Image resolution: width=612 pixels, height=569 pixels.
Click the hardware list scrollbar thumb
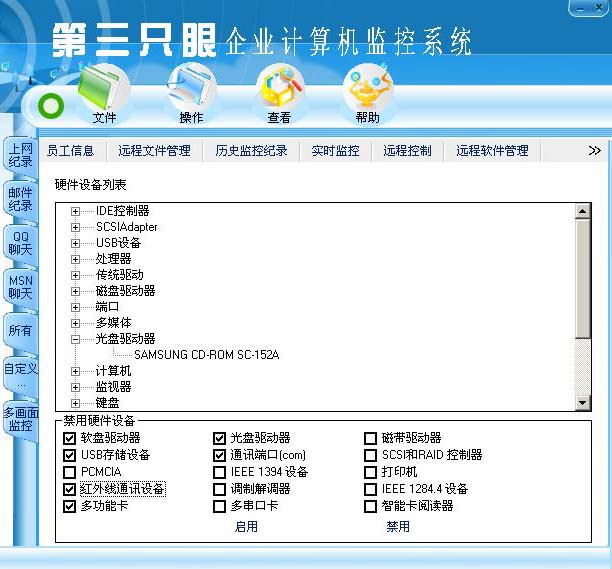tap(582, 279)
